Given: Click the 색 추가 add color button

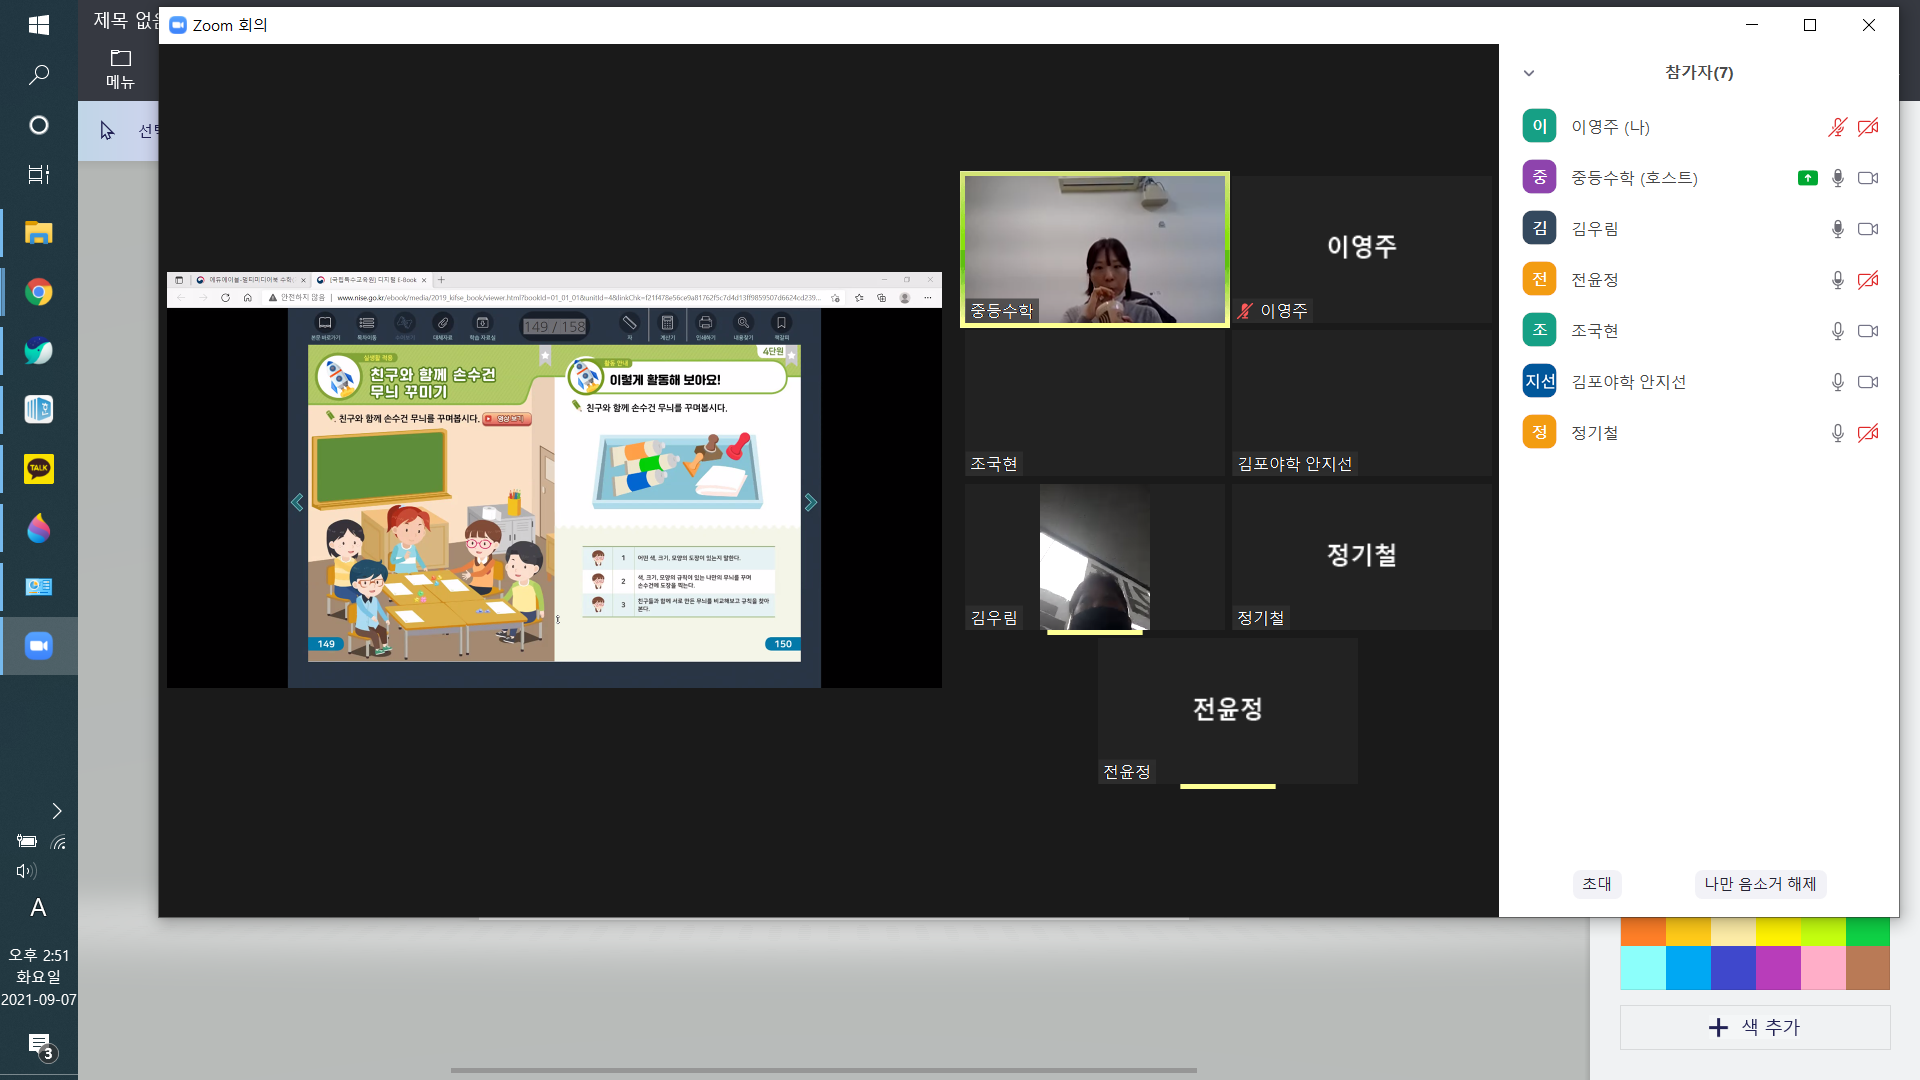Looking at the screenshot, I should [1755, 1027].
